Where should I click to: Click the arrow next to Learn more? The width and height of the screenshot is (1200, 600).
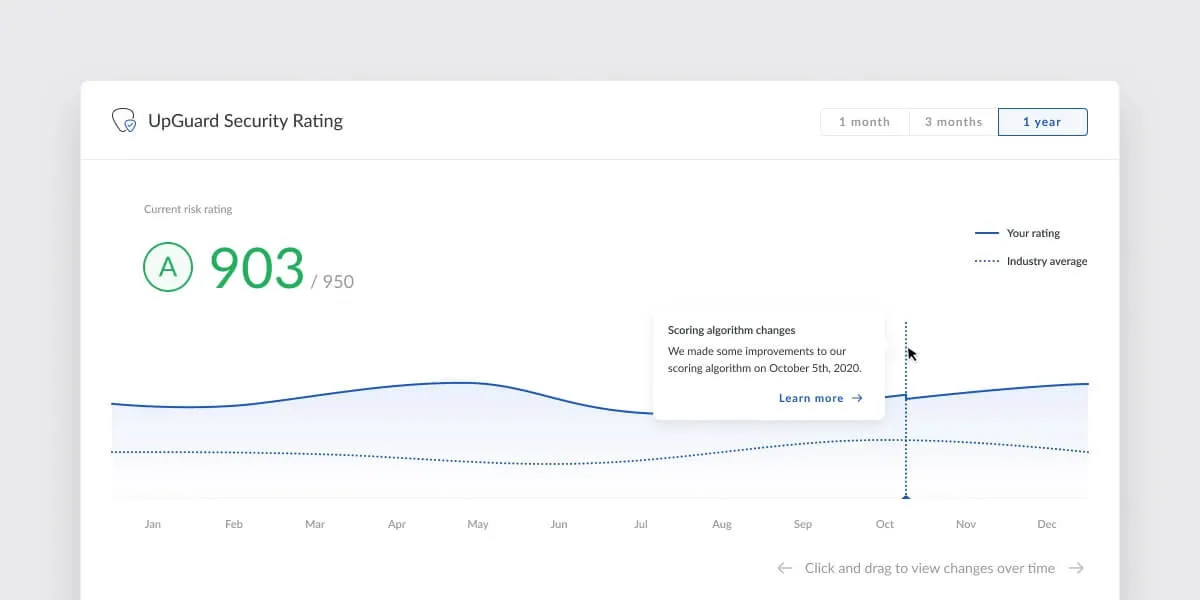pyautogui.click(x=857, y=398)
